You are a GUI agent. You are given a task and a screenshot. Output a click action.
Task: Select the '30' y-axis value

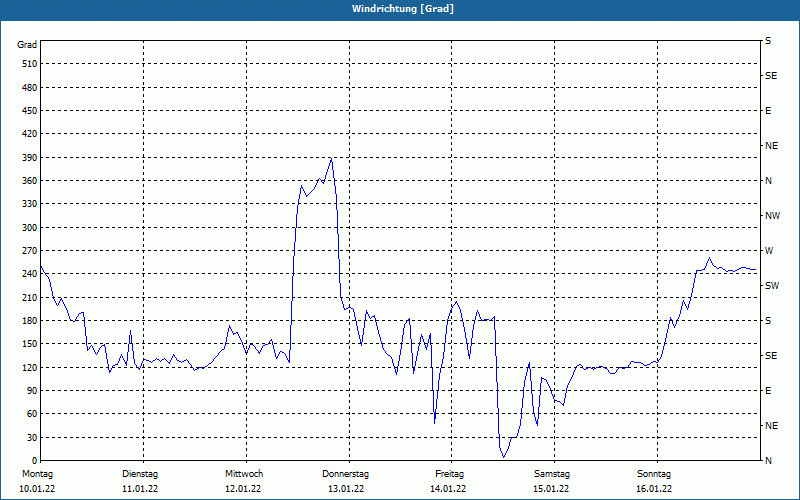point(32,437)
